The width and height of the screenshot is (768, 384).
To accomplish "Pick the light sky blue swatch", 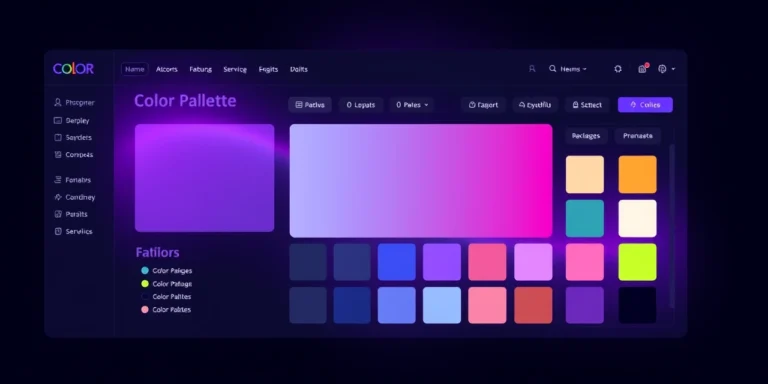I will [x=442, y=305].
